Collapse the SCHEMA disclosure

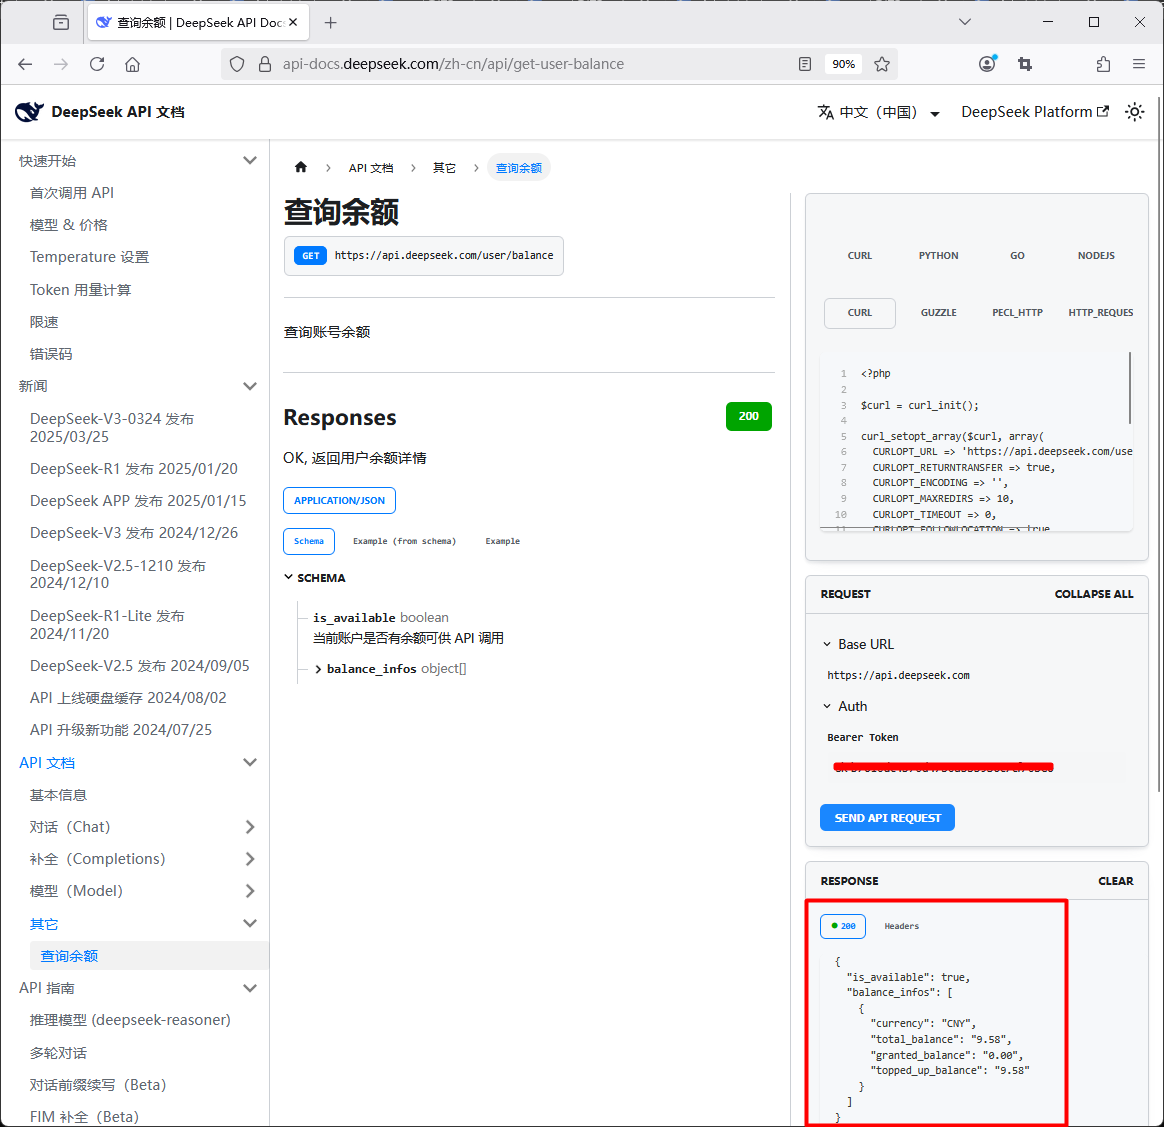315,578
